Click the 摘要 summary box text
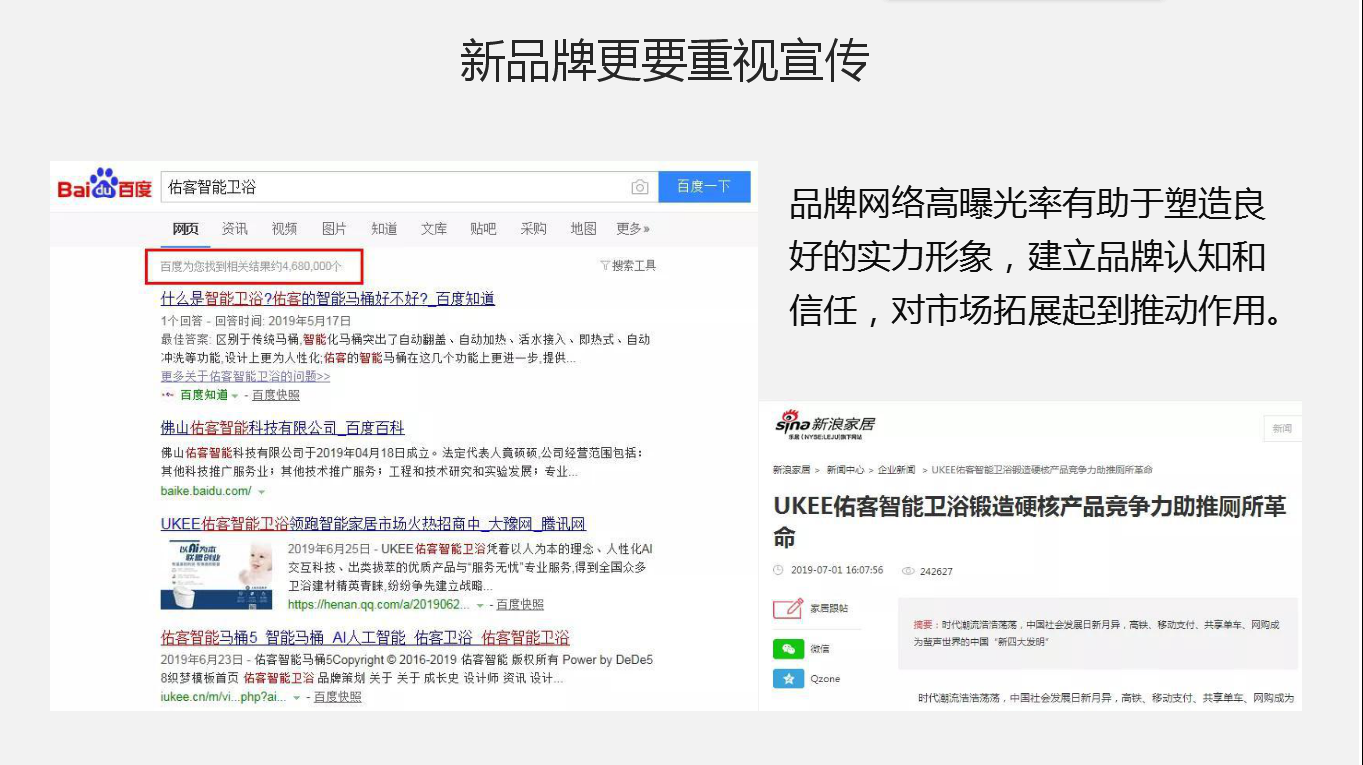This screenshot has width=1363, height=765. tap(1098, 633)
